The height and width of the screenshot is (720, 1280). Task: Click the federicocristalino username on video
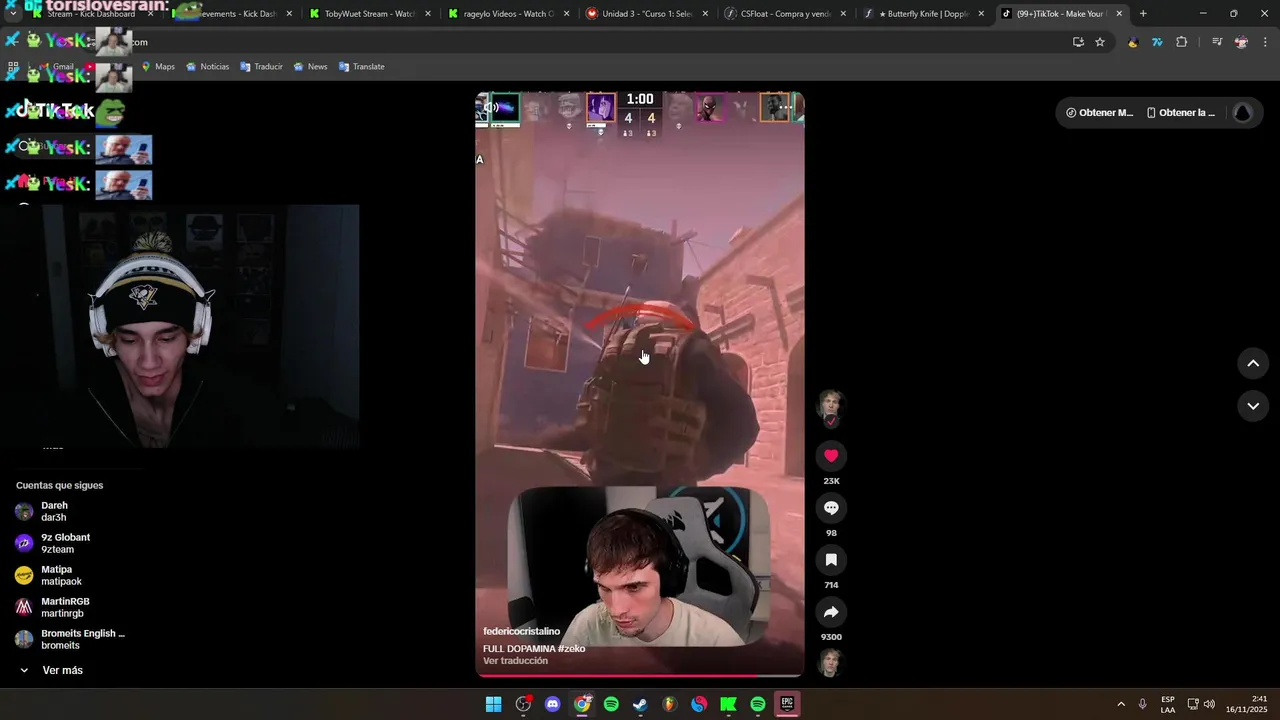[x=521, y=632]
